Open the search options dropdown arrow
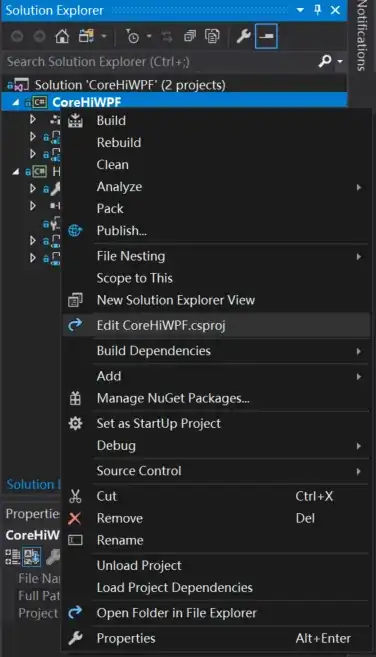 pyautogui.click(x=340, y=62)
